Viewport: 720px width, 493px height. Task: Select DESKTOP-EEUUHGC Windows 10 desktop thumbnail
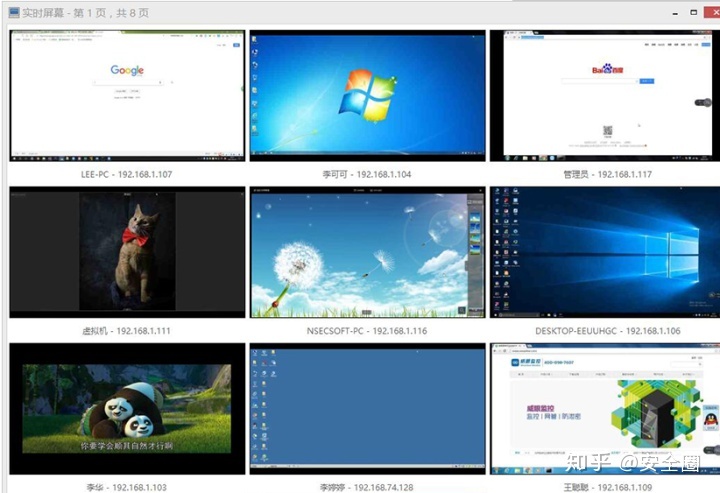[x=605, y=252]
